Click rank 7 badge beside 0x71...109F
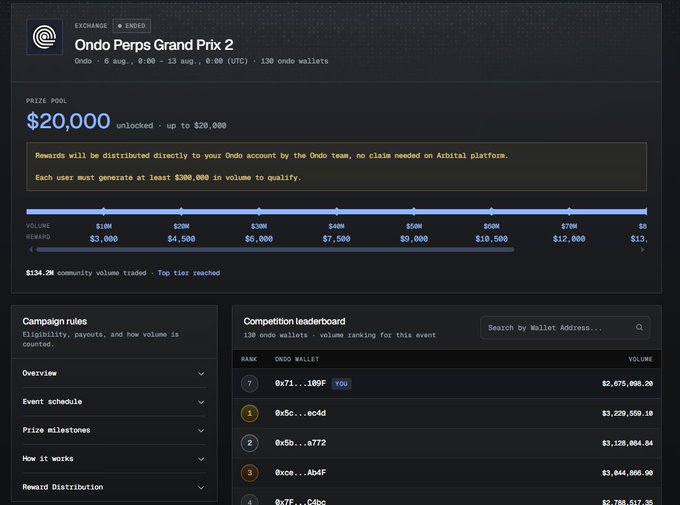This screenshot has height=505, width=680. (x=249, y=384)
